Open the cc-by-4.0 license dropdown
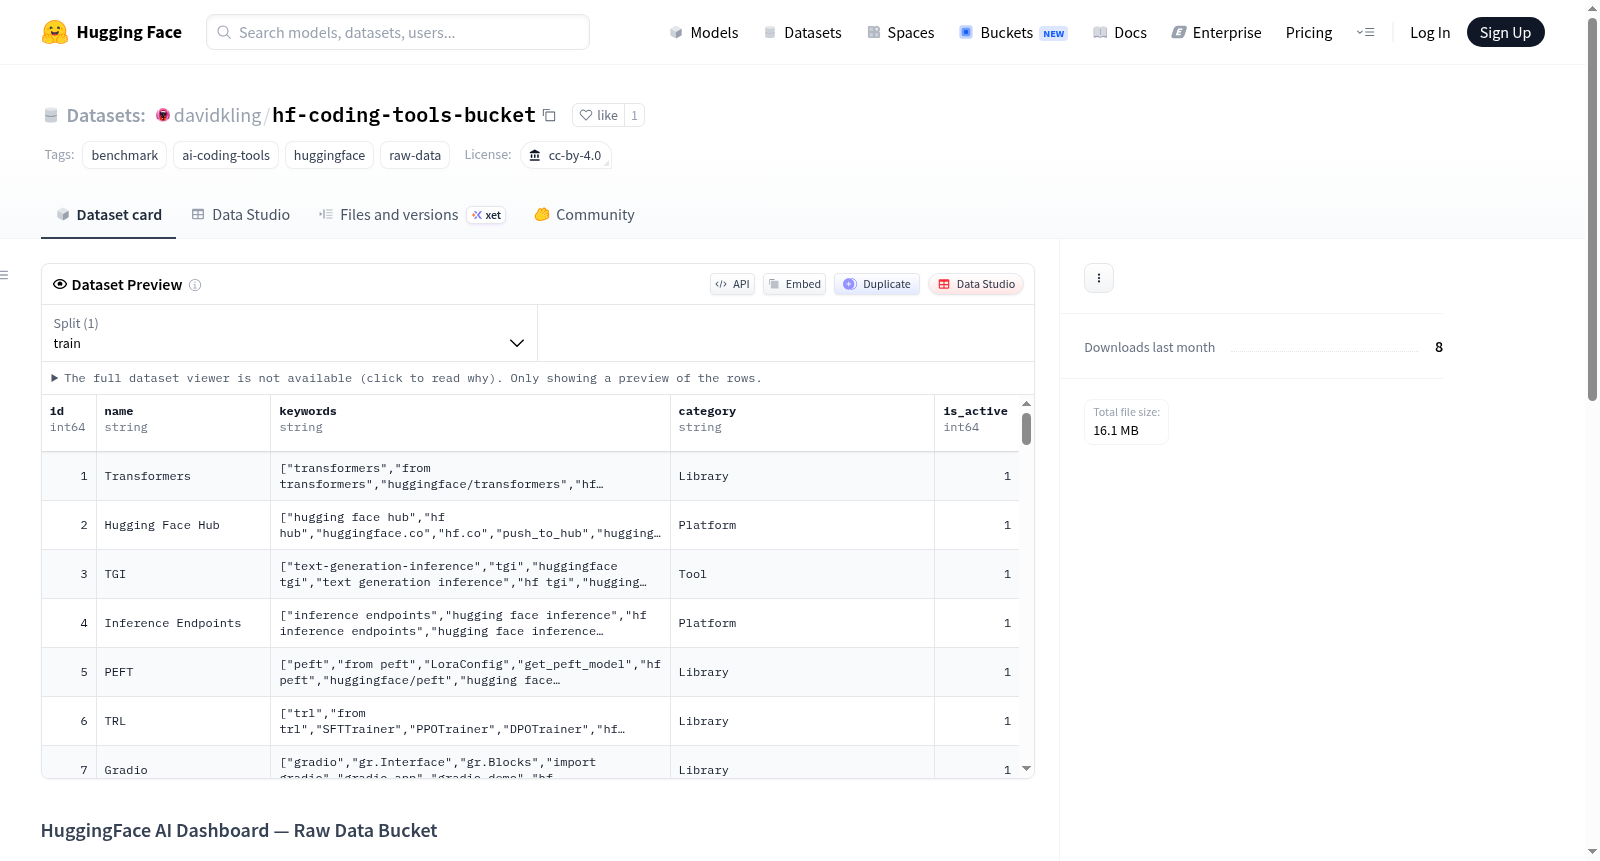 click(x=566, y=155)
